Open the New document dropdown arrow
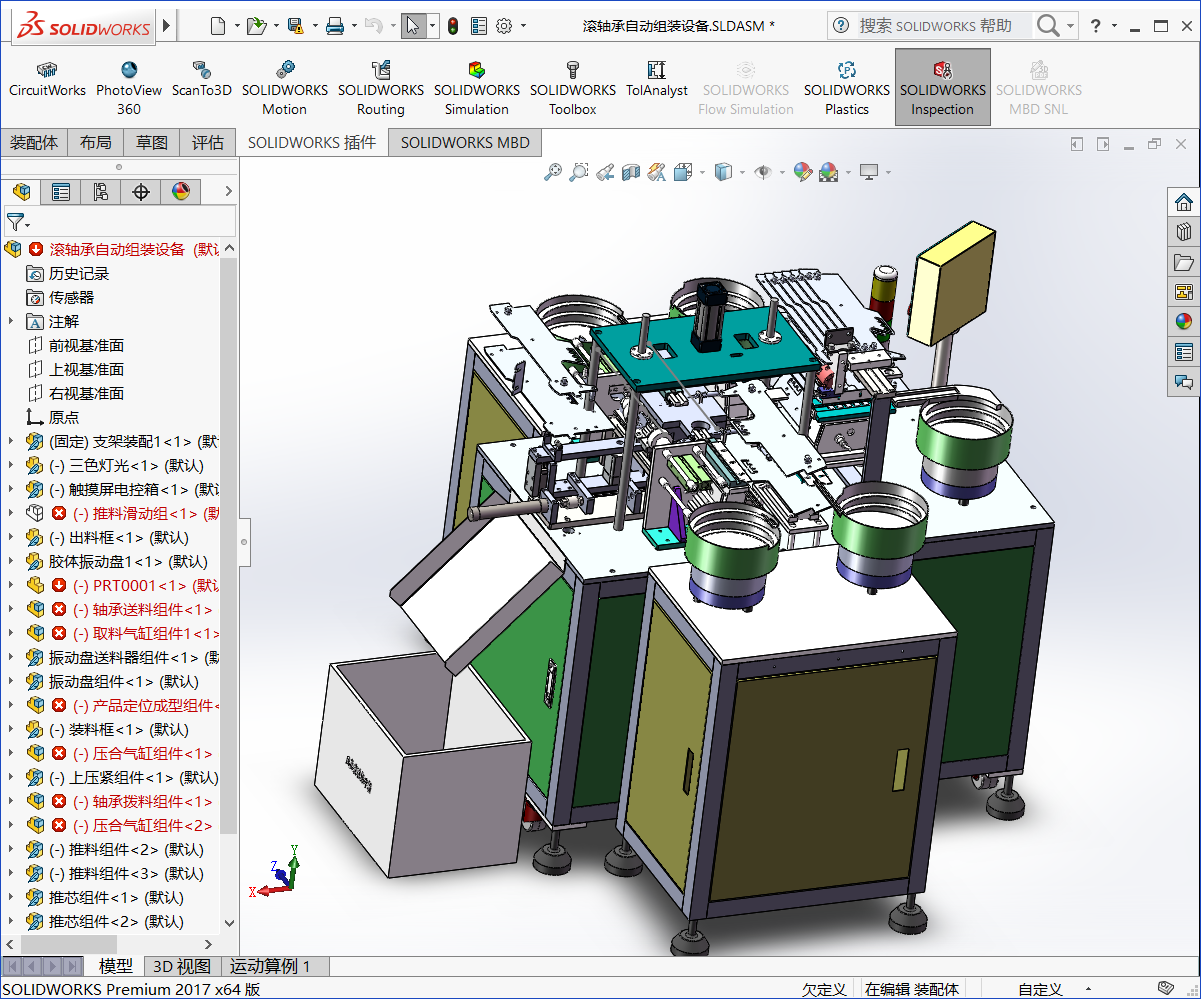1201x999 pixels. [236, 26]
